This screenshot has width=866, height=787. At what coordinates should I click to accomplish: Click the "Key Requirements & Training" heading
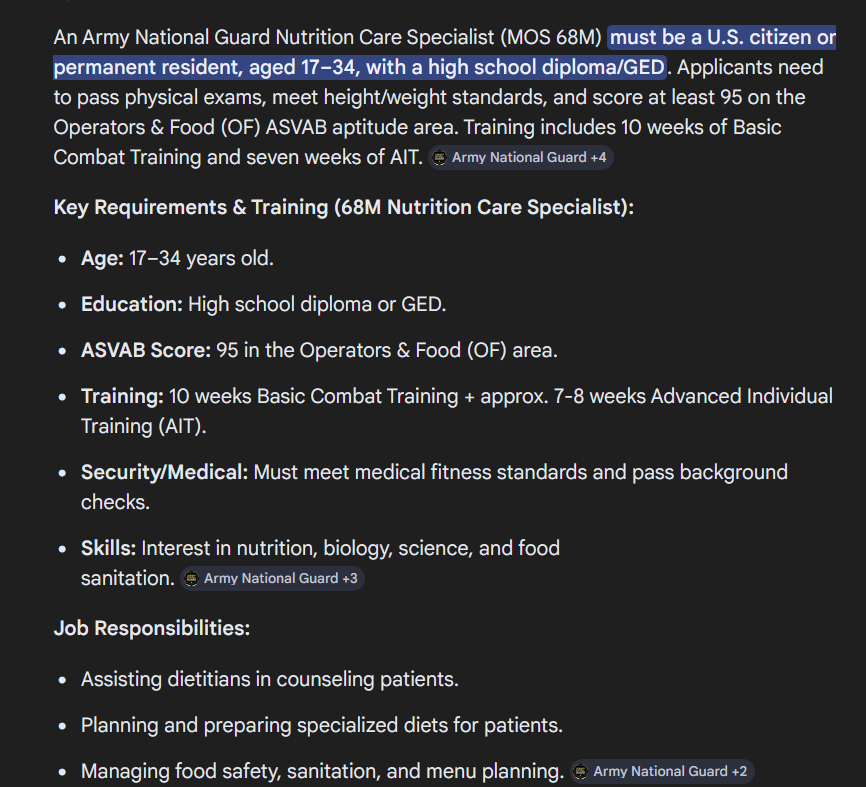[x=191, y=208]
